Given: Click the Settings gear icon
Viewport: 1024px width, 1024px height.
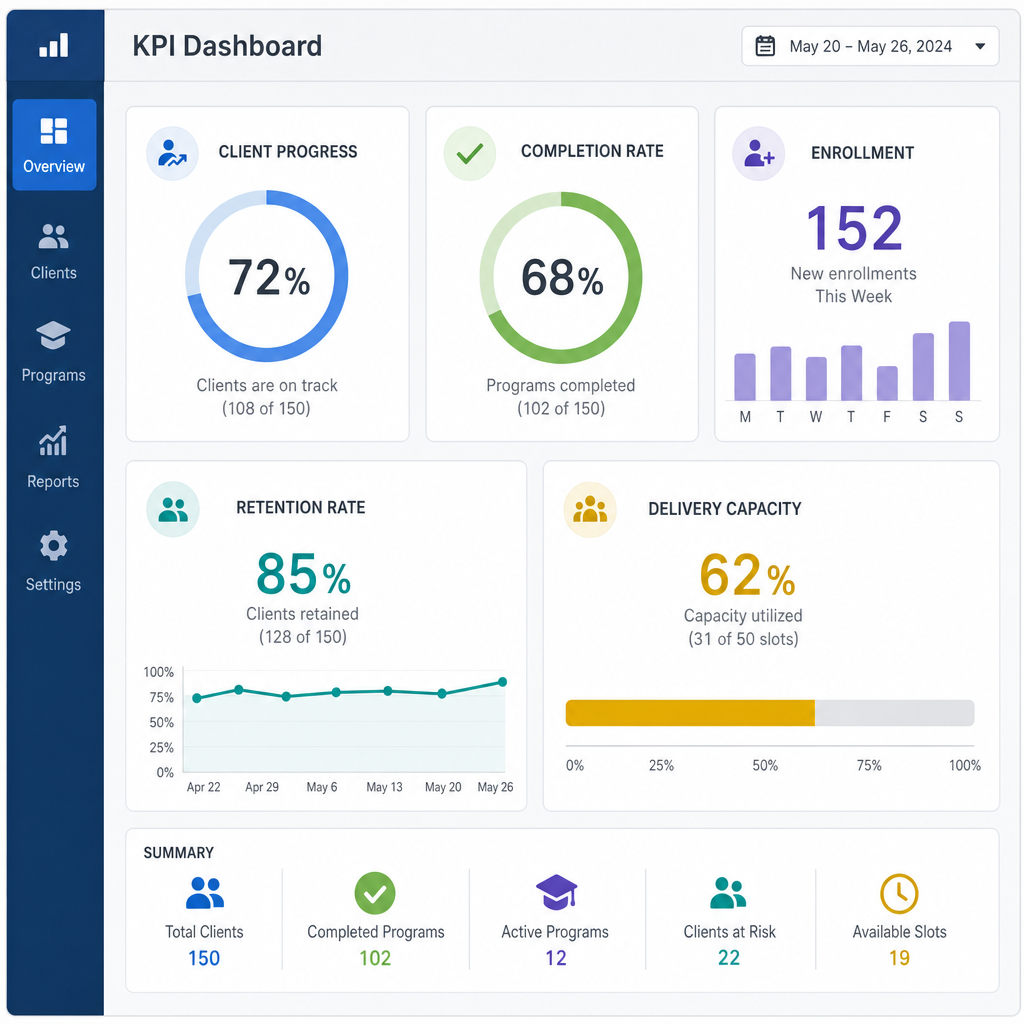Looking at the screenshot, I should pyautogui.click(x=54, y=545).
